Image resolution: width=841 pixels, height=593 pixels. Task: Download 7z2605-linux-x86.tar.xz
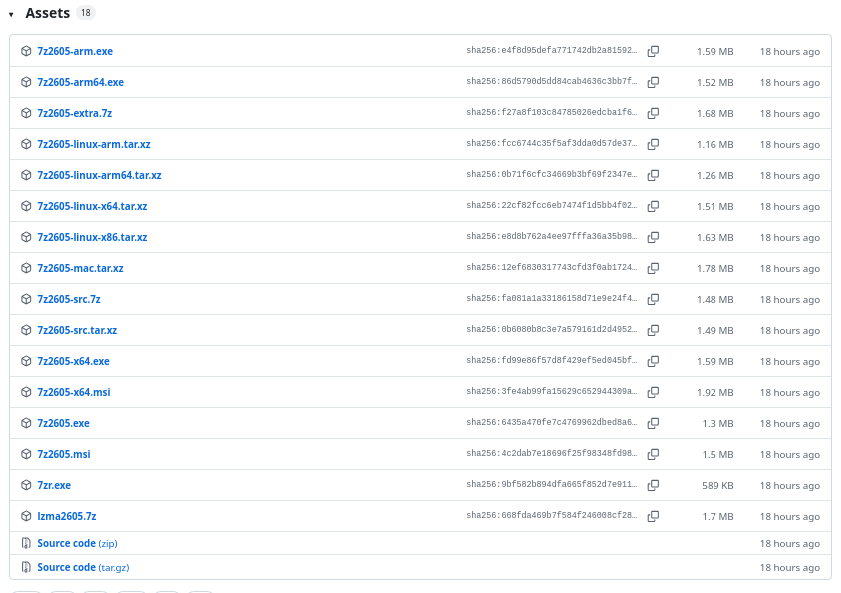pyautogui.click(x=92, y=238)
